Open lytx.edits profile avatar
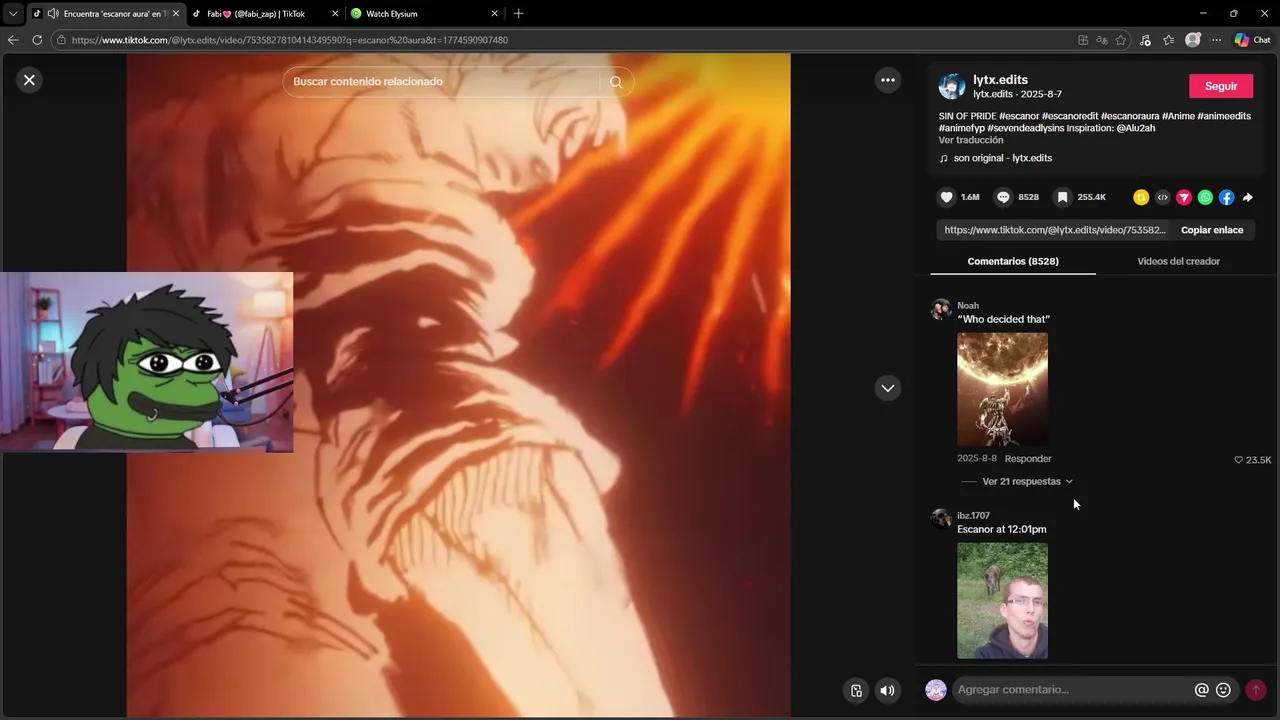Viewport: 1280px width, 720px height. pos(951,86)
